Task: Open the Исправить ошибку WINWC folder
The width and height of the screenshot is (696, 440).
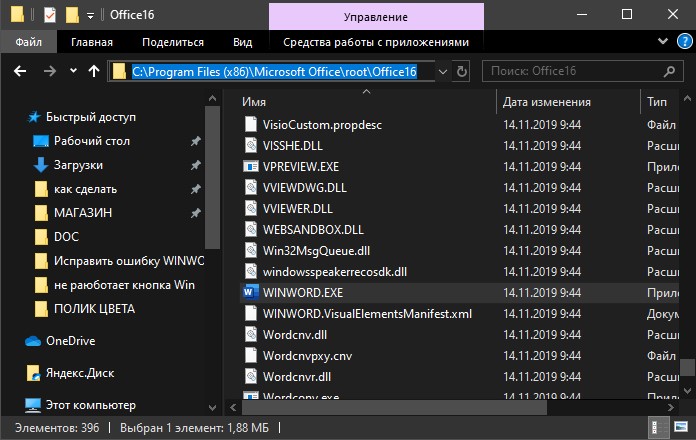Action: 129,261
